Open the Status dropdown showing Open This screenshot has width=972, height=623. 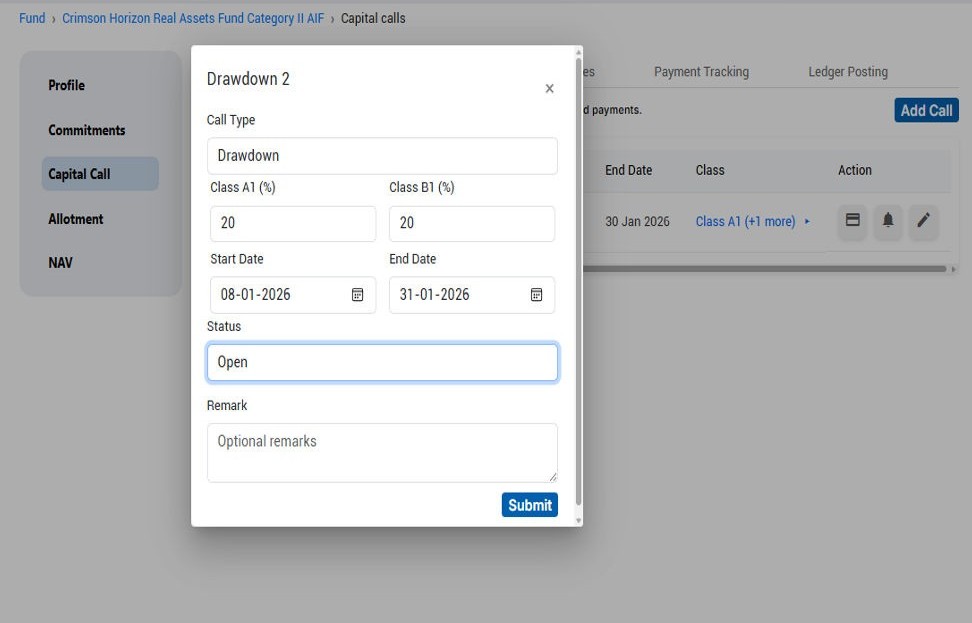click(x=382, y=362)
